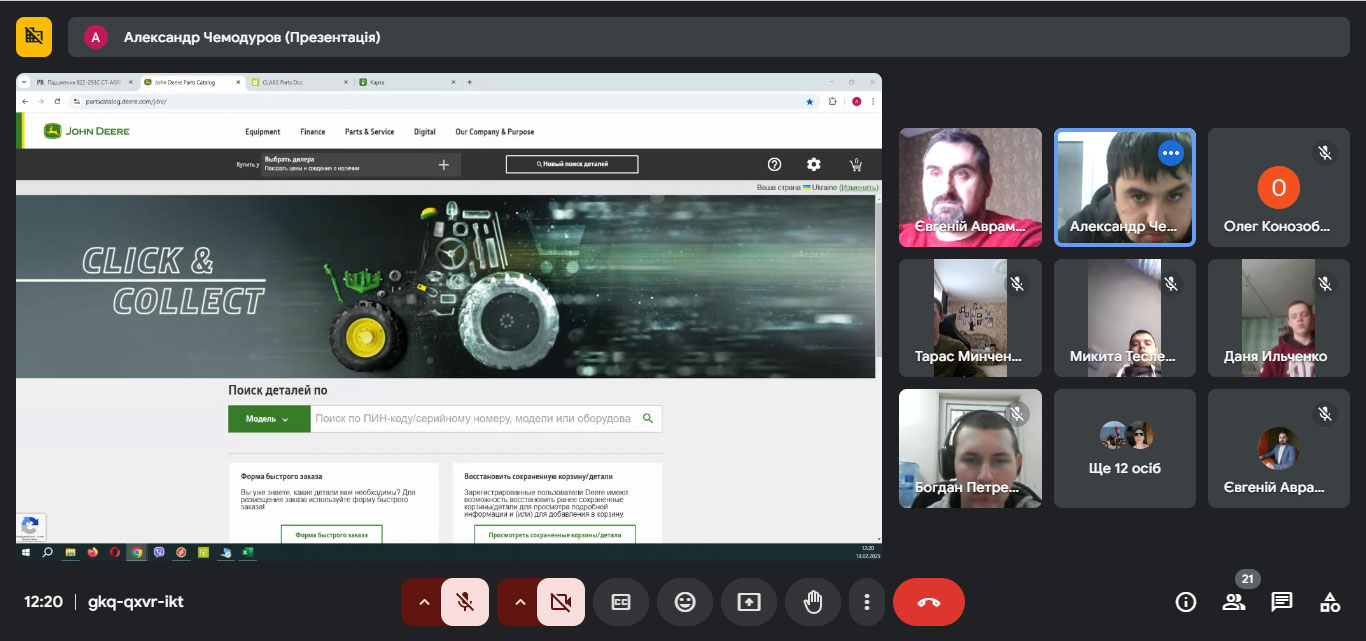Screen dimensions: 1366x641
Task: Click the meeting code gkq-qxvr-ikt
Action: click(136, 602)
